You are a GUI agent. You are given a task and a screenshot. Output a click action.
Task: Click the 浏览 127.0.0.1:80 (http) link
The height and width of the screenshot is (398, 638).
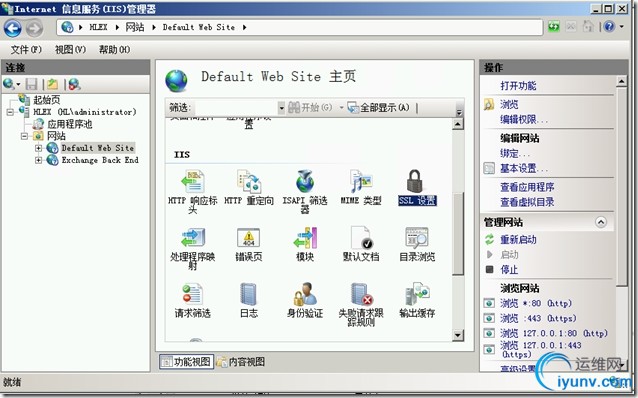point(554,333)
